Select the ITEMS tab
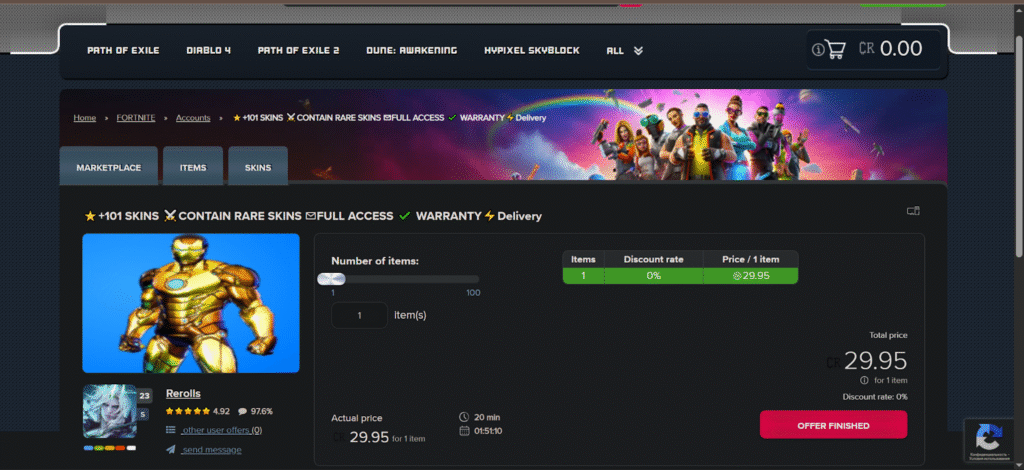Screen dimensions: 1024x470 click(193, 168)
